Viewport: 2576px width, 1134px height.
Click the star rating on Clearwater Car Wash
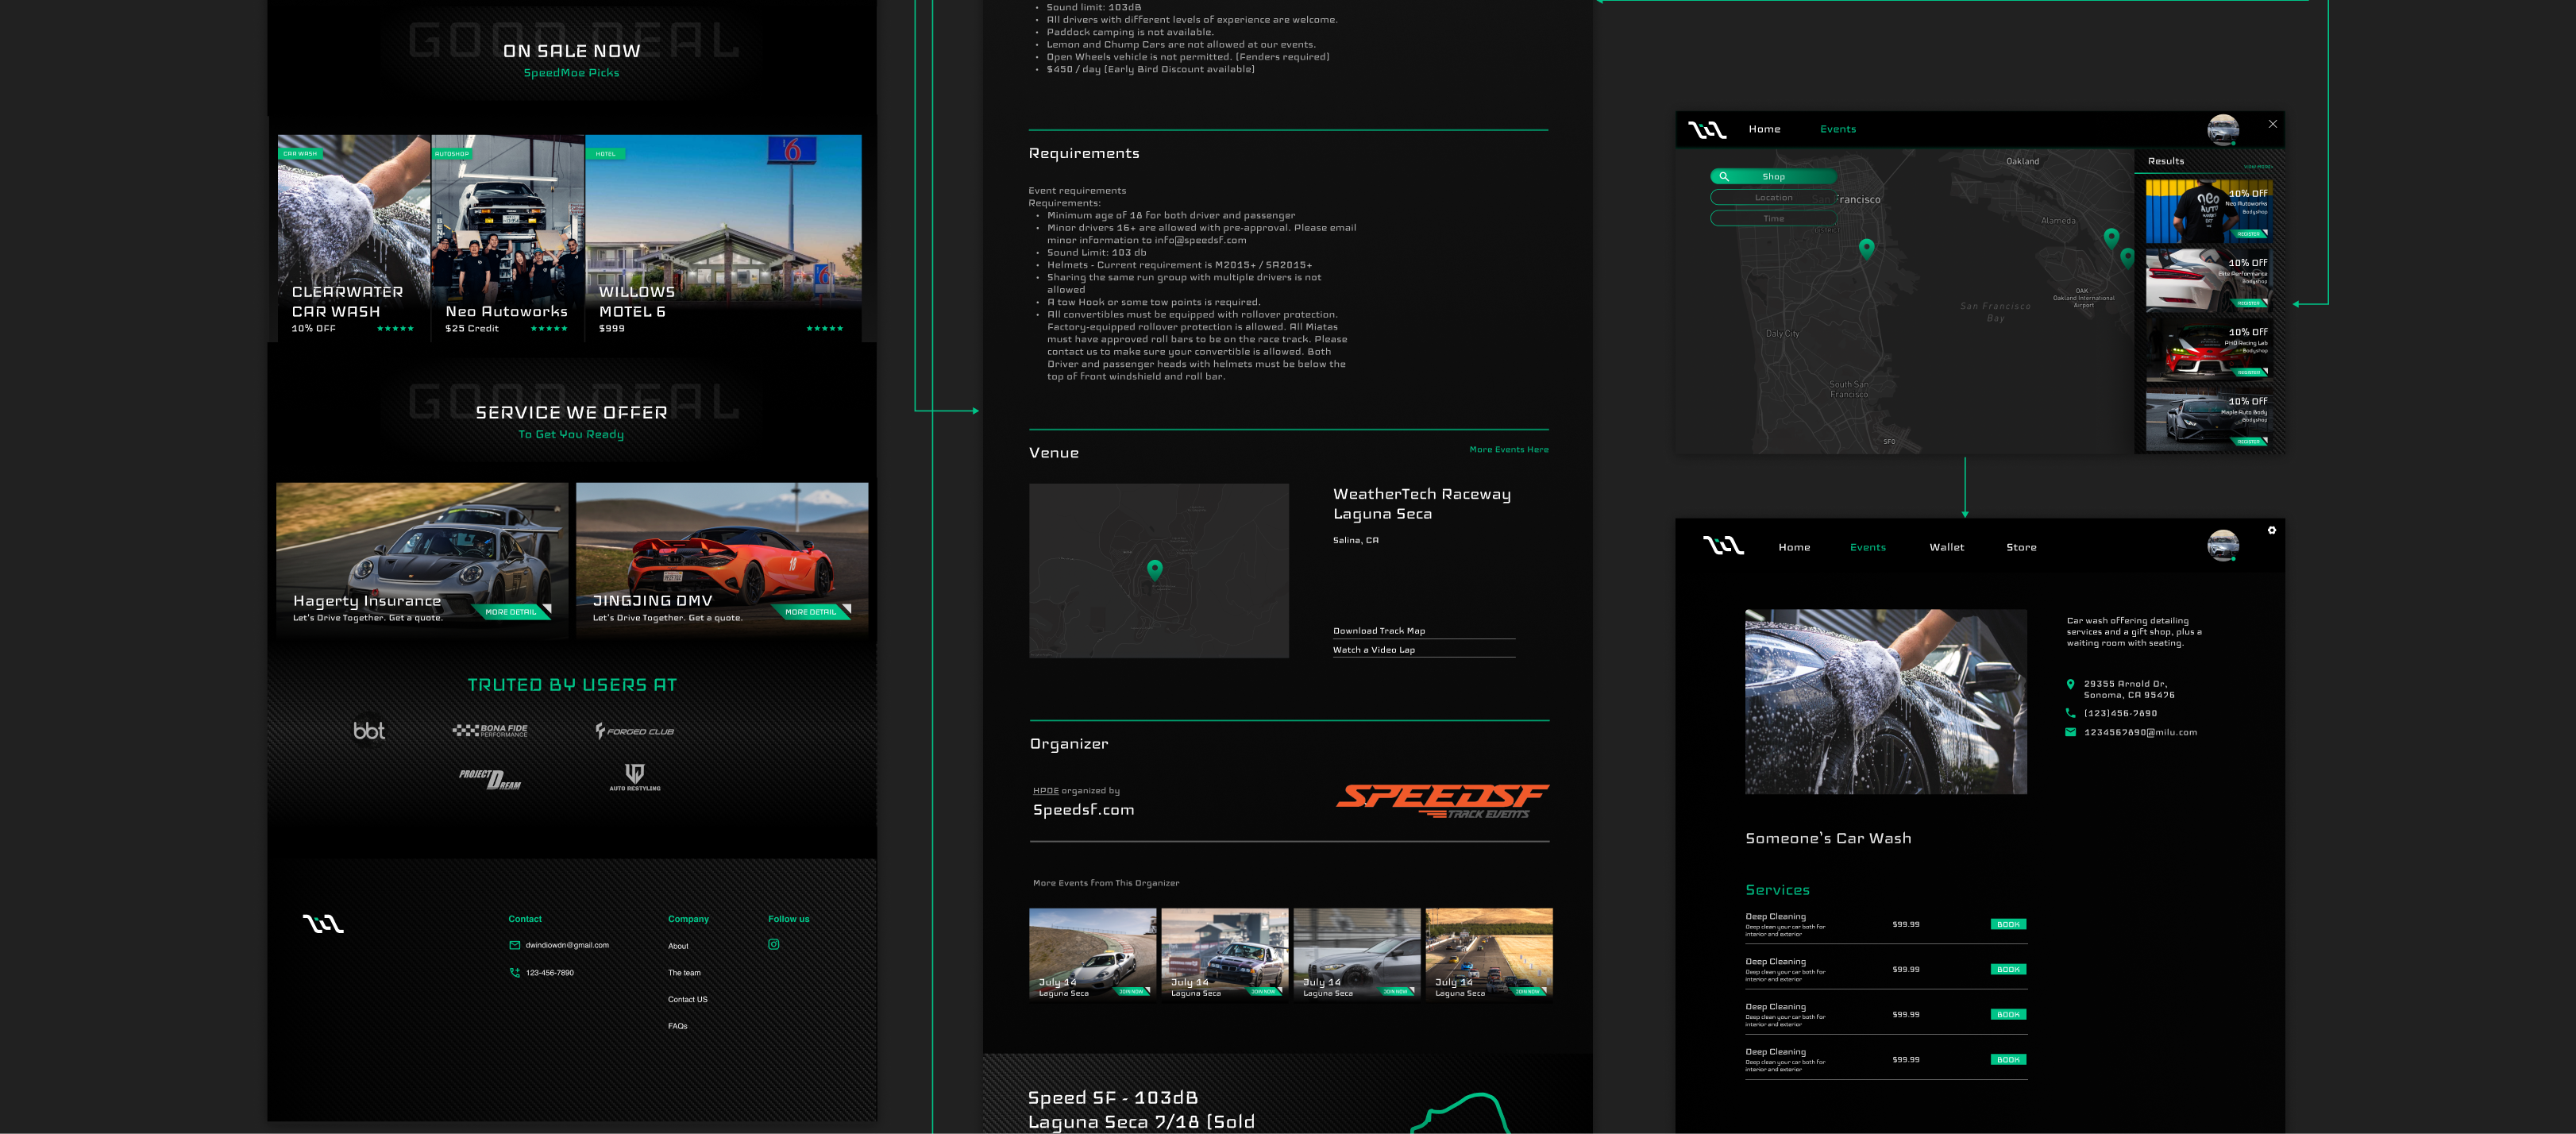click(x=395, y=328)
